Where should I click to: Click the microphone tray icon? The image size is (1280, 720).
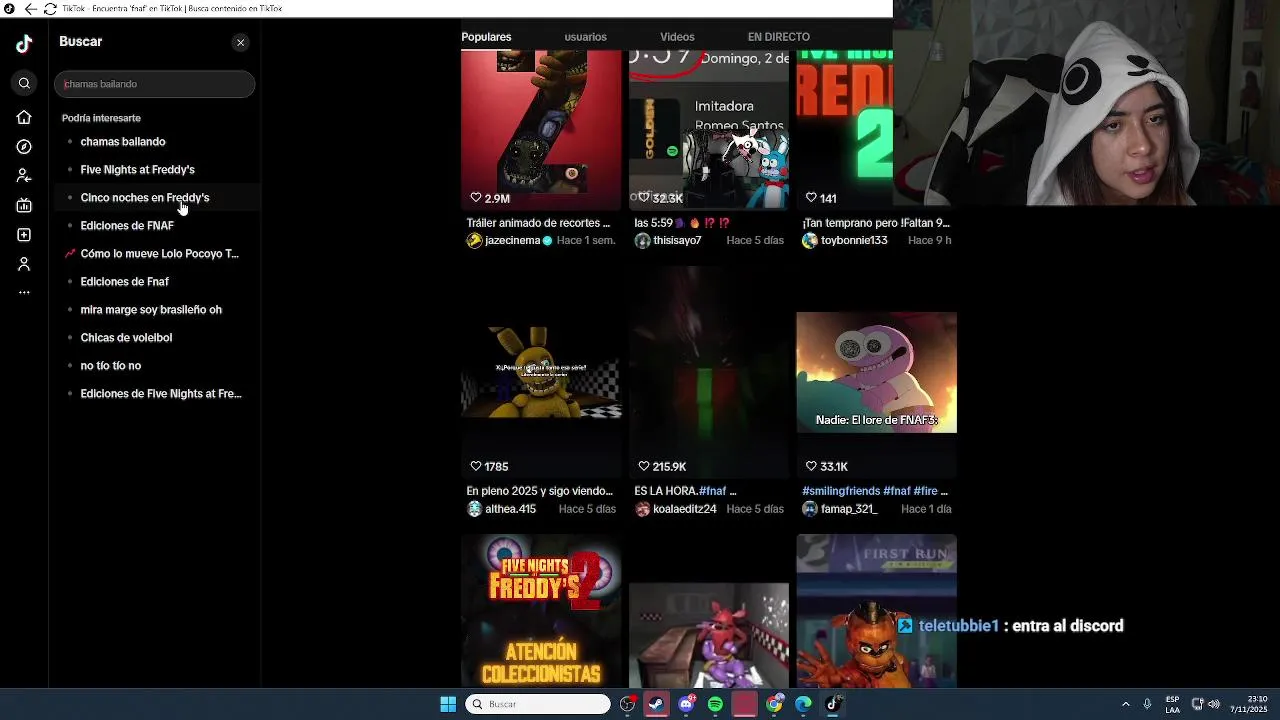click(1147, 704)
